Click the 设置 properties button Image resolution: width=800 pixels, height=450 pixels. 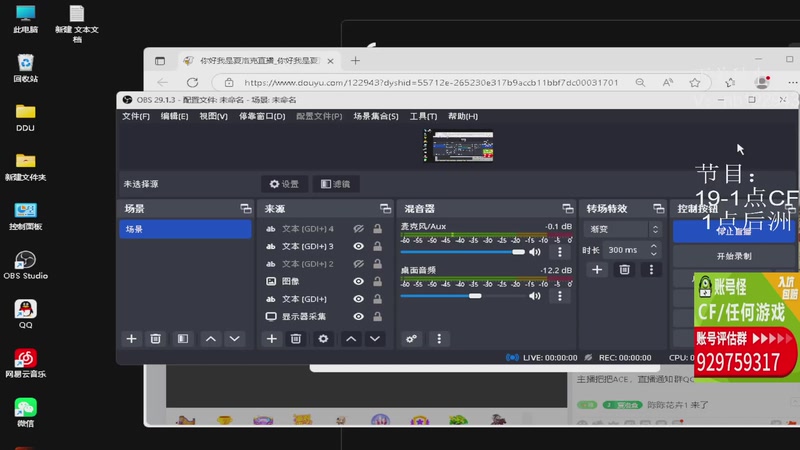click(284, 184)
